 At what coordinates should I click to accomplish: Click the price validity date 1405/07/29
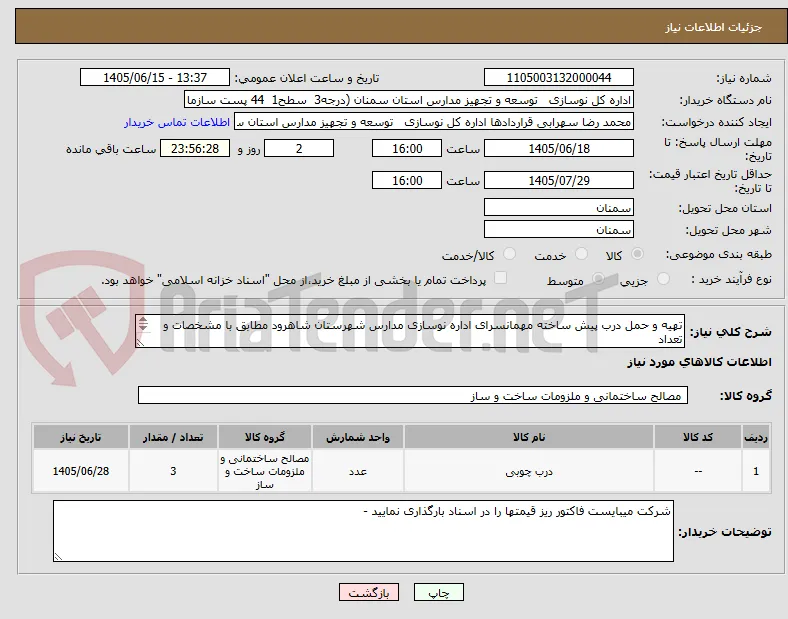[x=559, y=180]
